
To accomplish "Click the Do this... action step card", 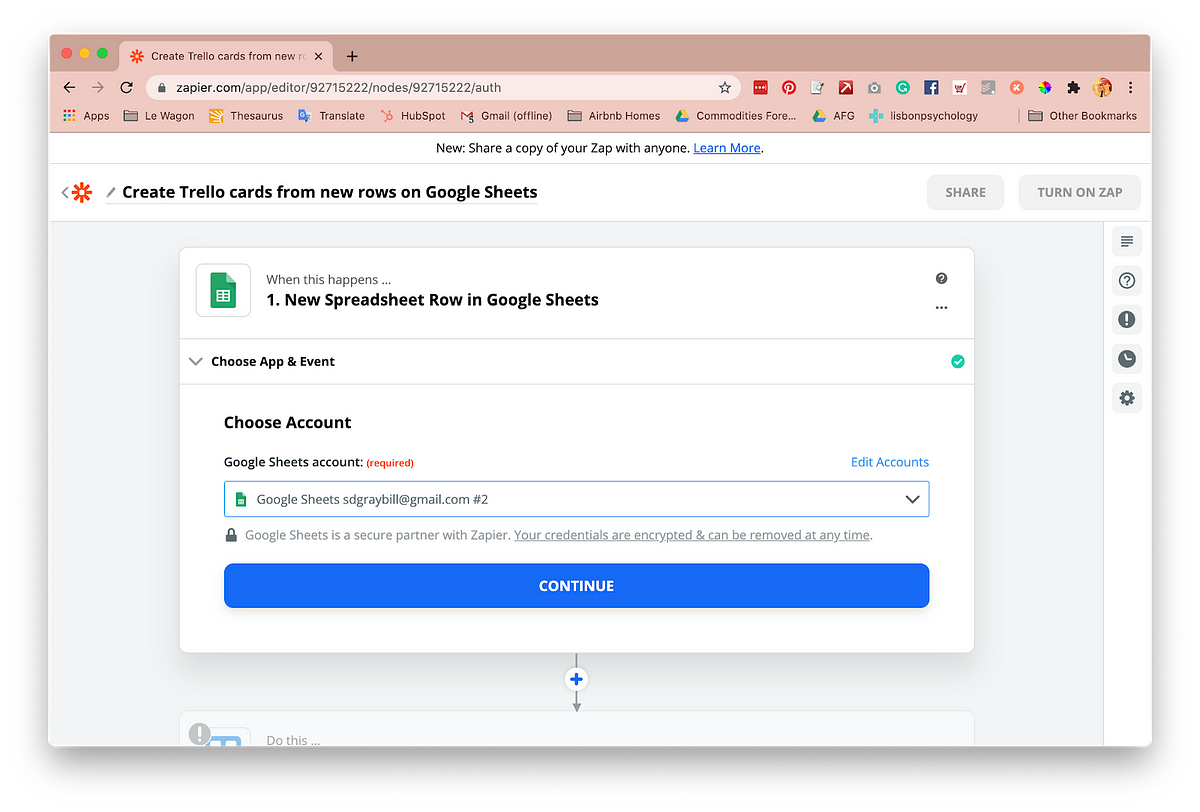I will pos(576,729).
